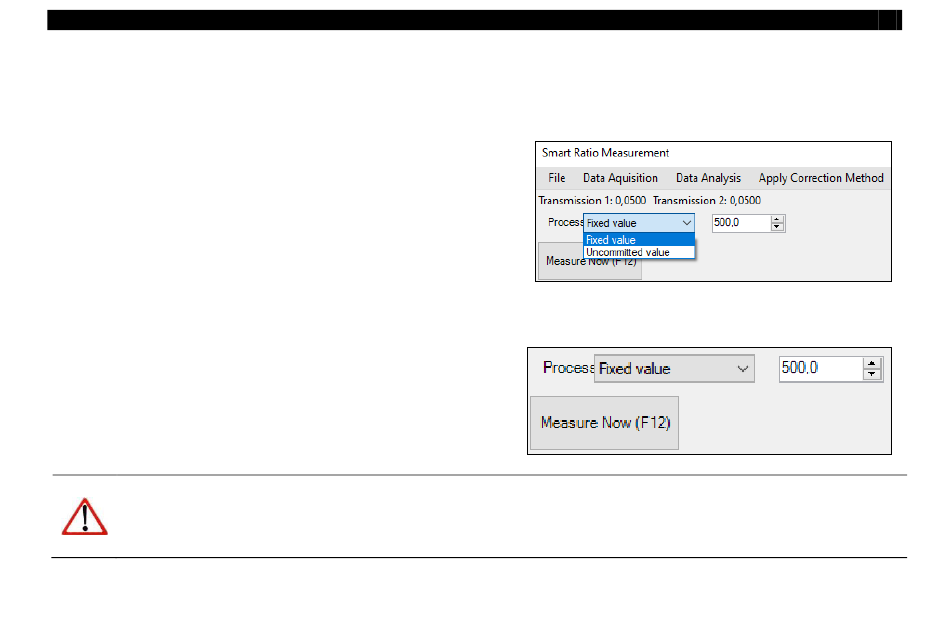Open the Apply Correction Method menu
This screenshot has height=638, width=950.
pyautogui.click(x=821, y=178)
